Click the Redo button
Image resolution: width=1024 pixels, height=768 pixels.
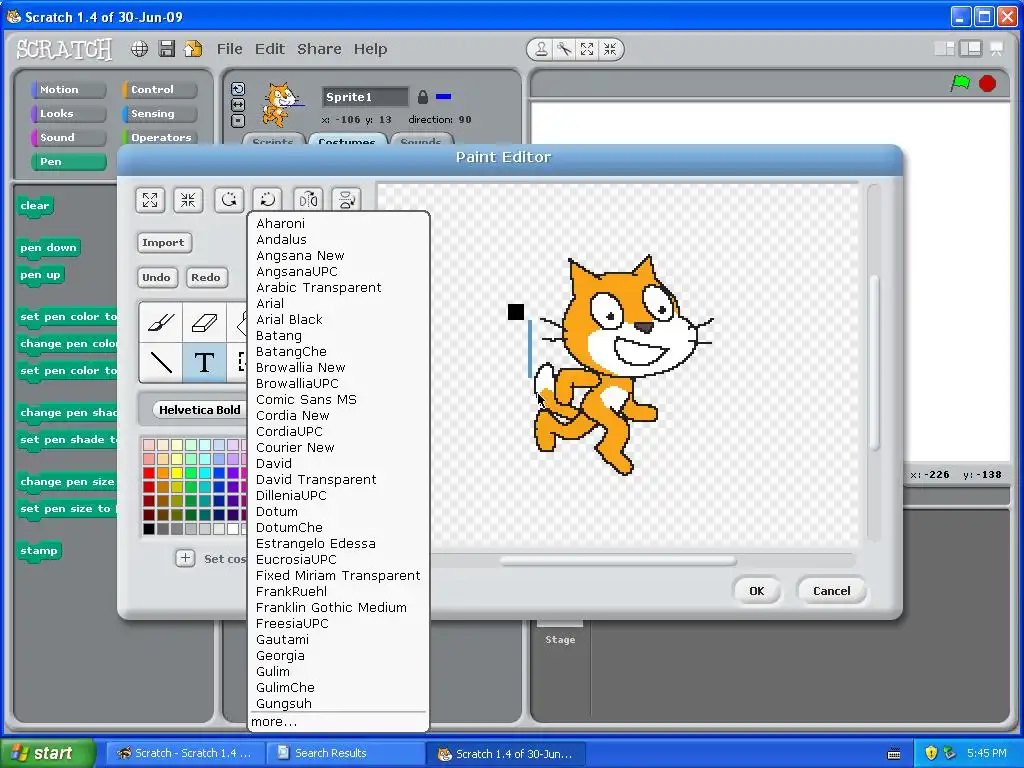tap(206, 277)
